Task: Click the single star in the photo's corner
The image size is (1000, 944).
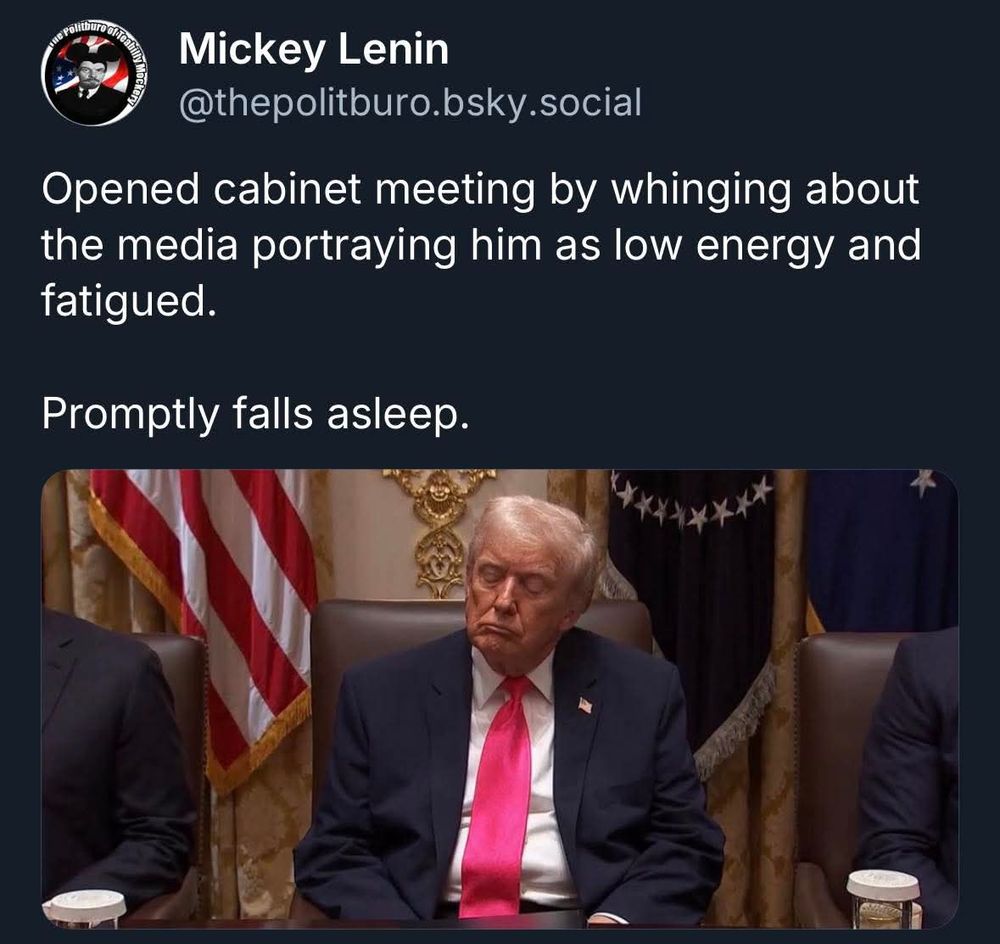Action: tap(923, 482)
